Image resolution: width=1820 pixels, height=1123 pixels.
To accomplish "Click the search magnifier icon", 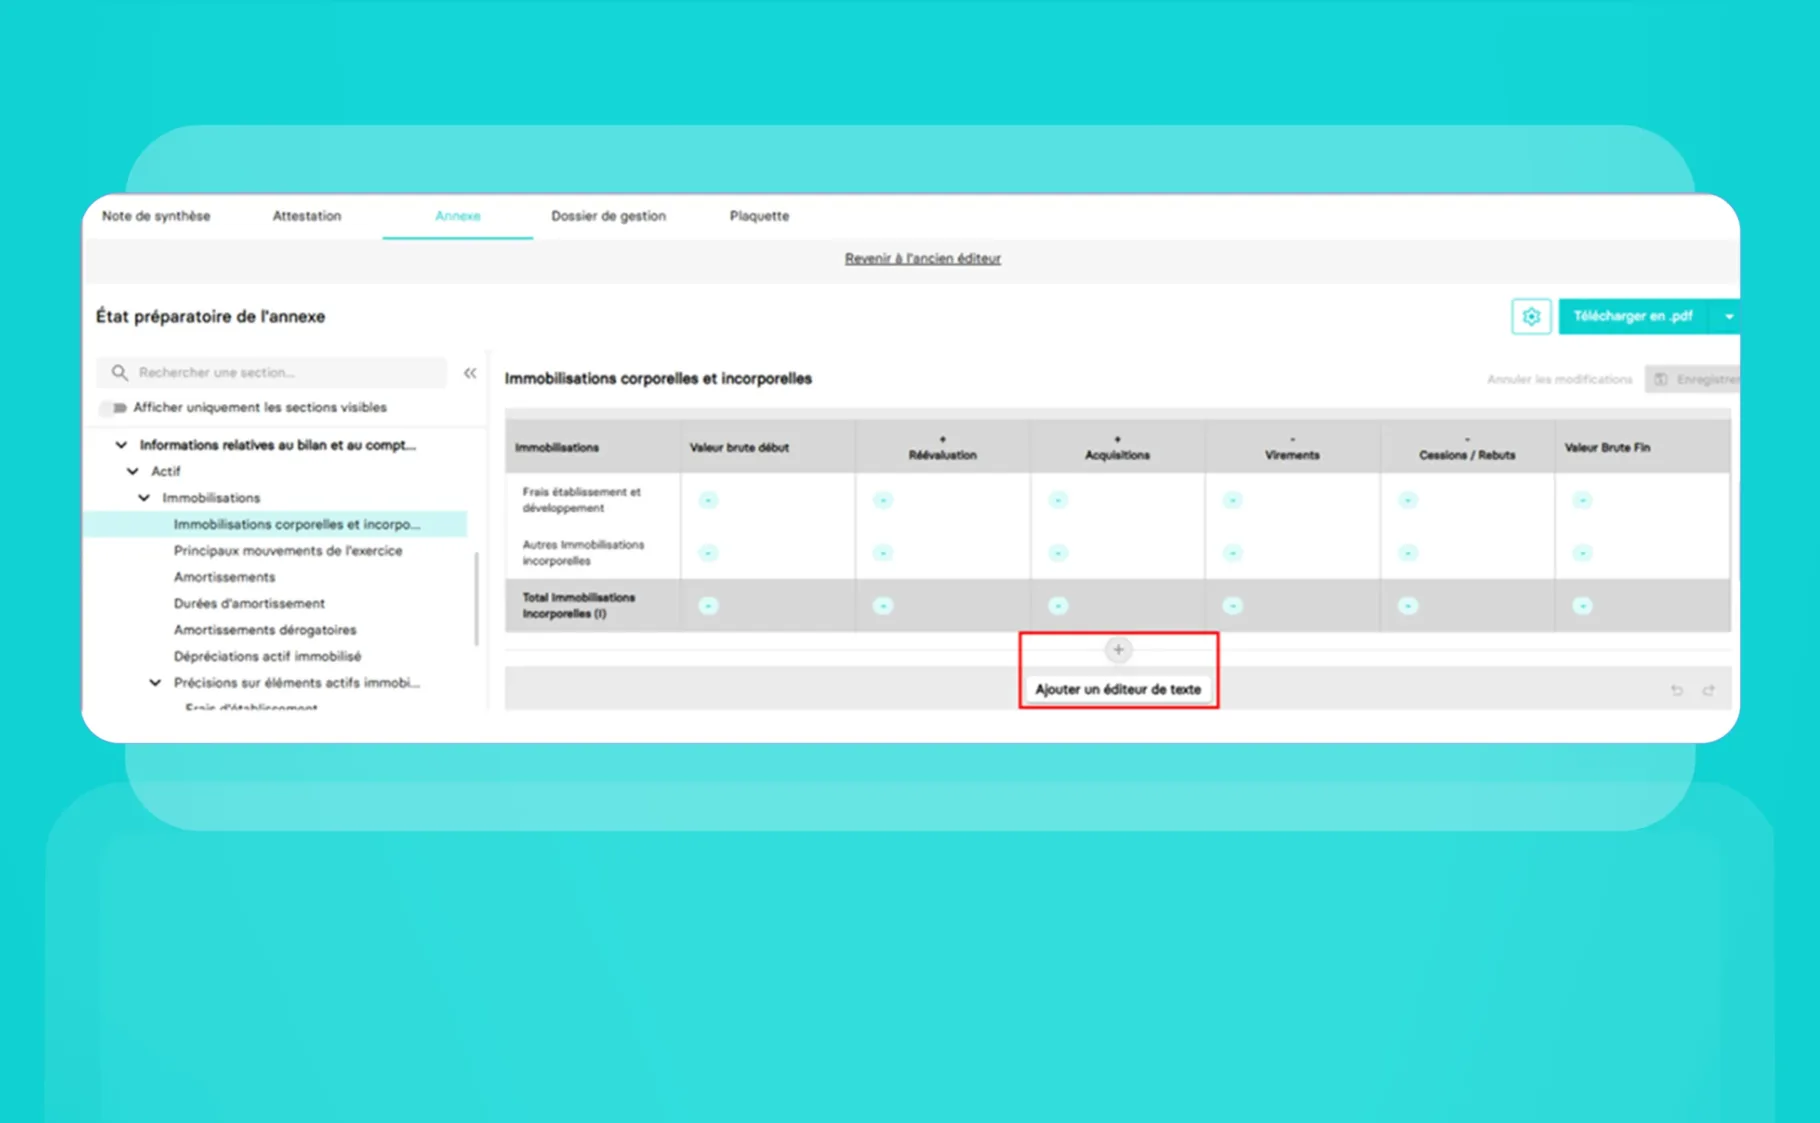I will (120, 372).
